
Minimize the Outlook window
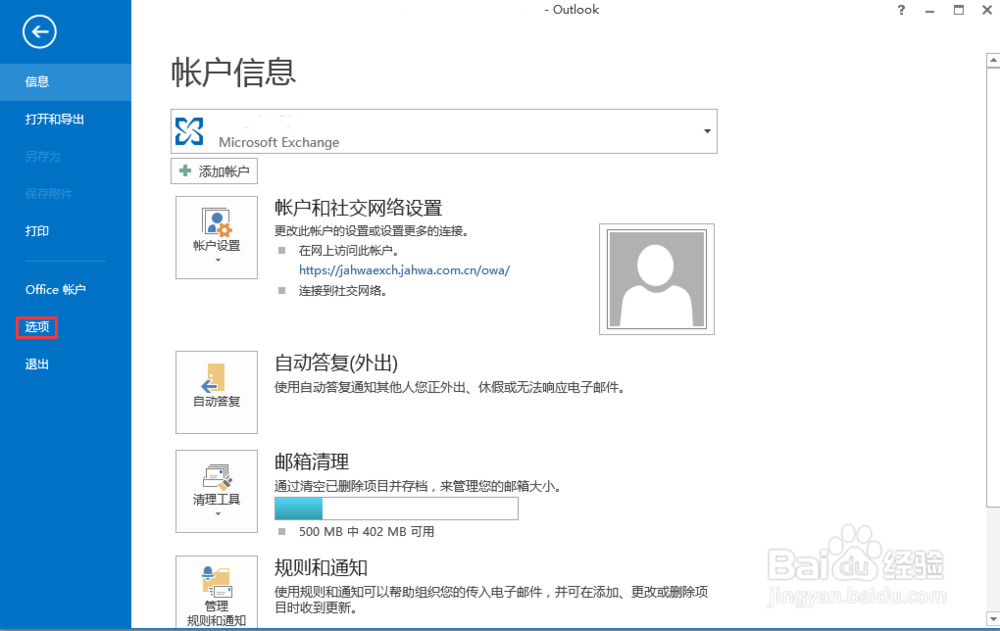click(x=930, y=11)
